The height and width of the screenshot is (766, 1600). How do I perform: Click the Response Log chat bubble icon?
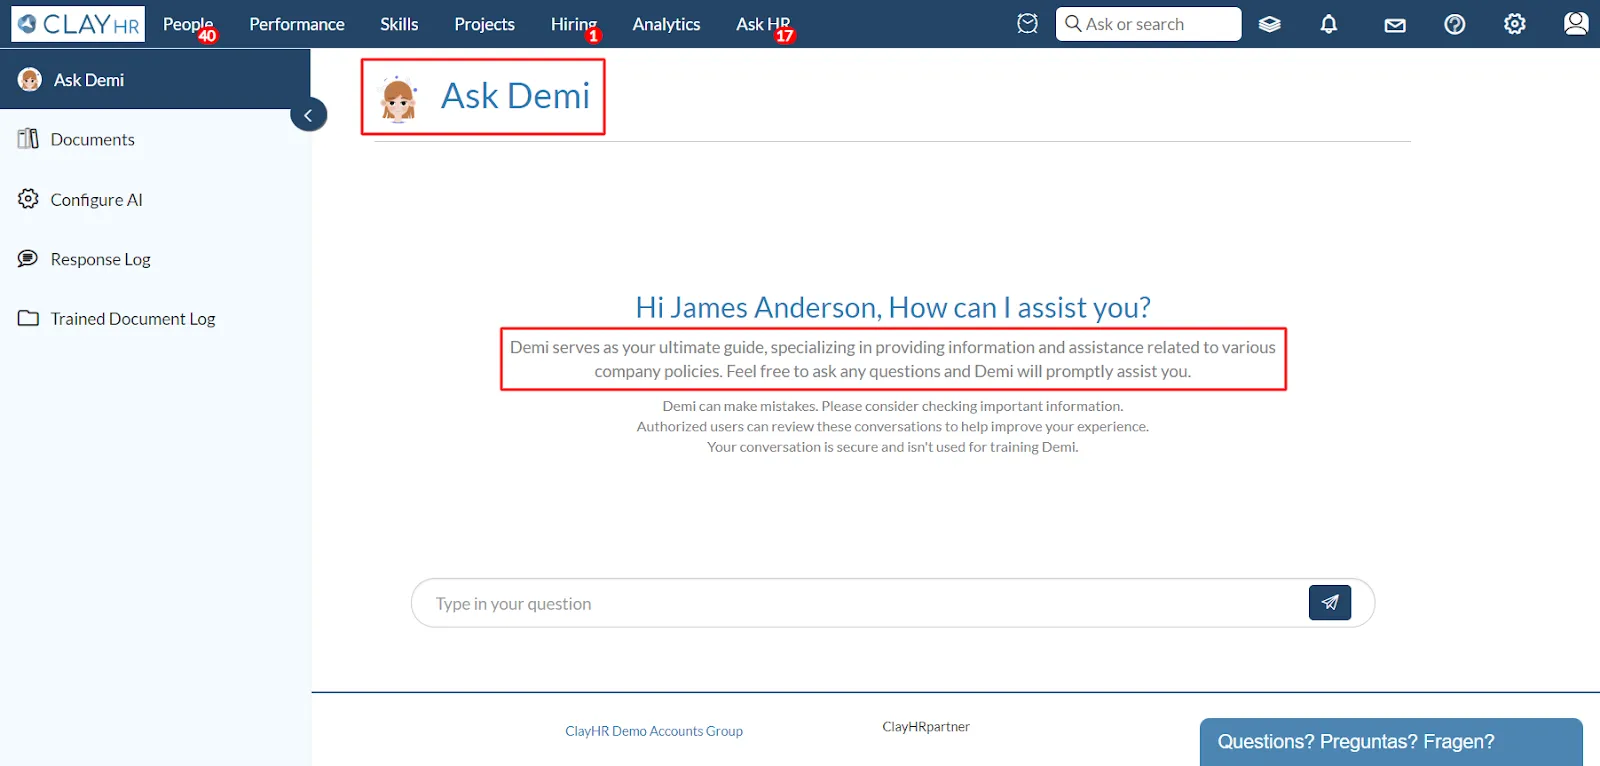(x=28, y=259)
